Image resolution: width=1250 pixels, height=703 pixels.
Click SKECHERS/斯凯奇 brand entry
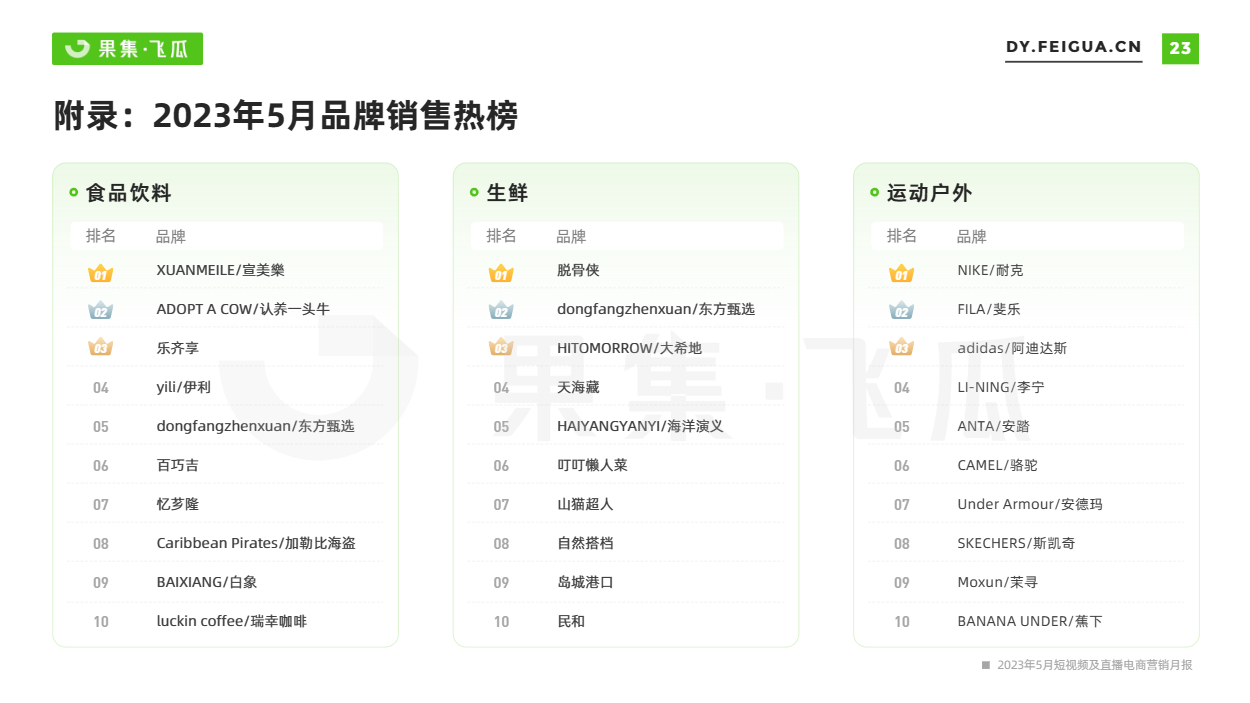[x=1016, y=543]
